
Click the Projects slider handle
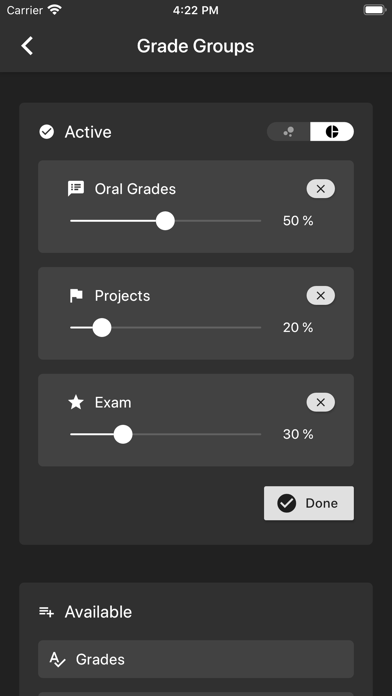pyautogui.click(x=102, y=328)
